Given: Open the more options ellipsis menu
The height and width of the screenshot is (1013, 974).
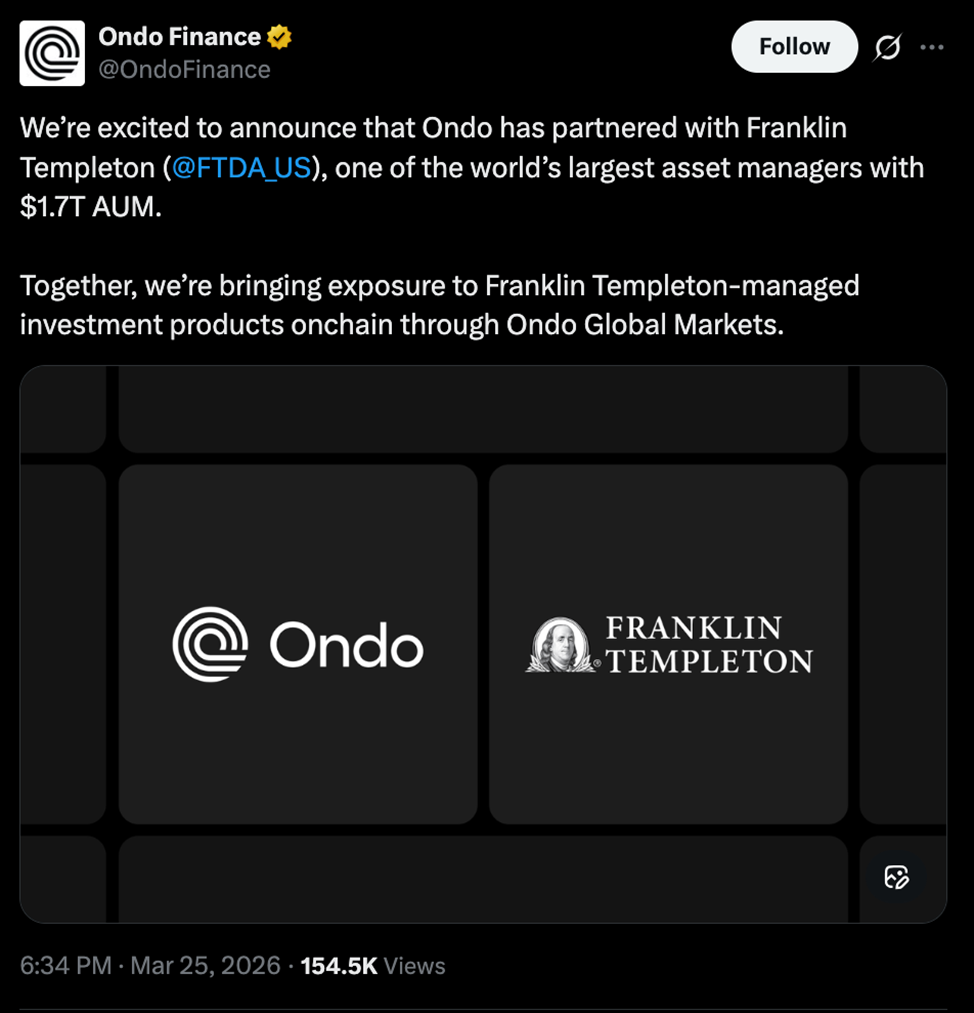Looking at the screenshot, I should 931,47.
